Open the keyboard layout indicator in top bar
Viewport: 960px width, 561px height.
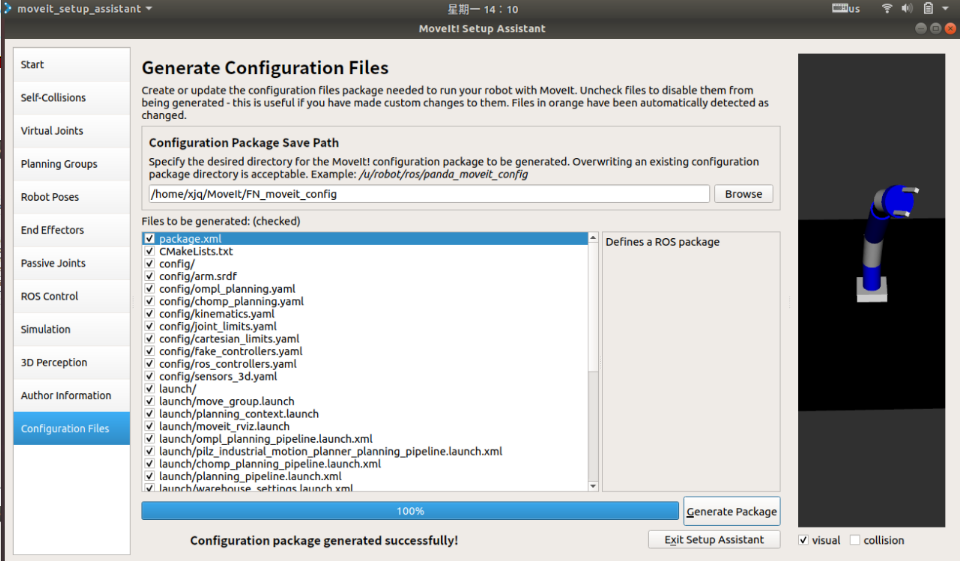pos(846,9)
